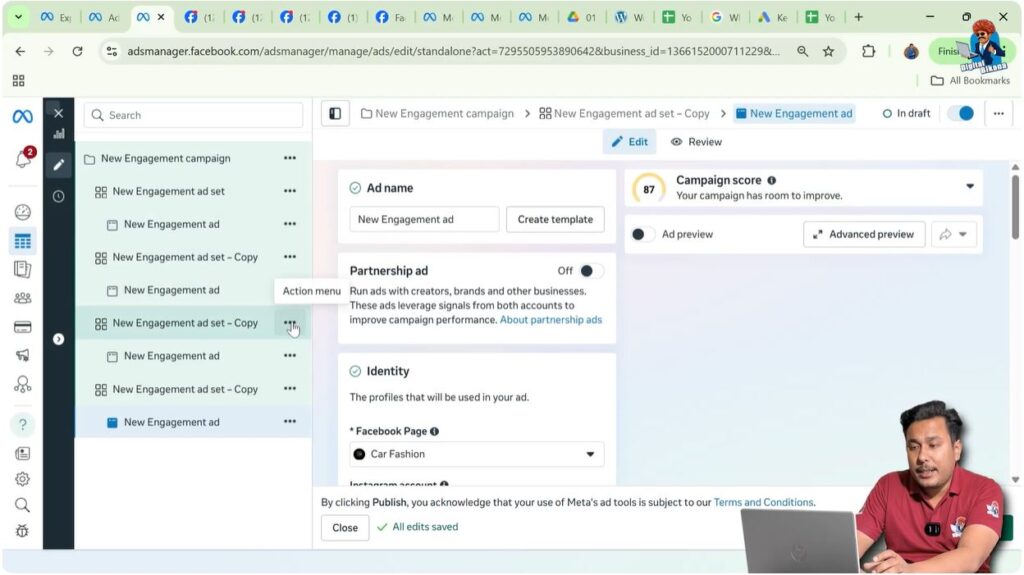The width and height of the screenshot is (1024, 575).
Task: Open All Bookmarks folder
Action: tap(970, 80)
